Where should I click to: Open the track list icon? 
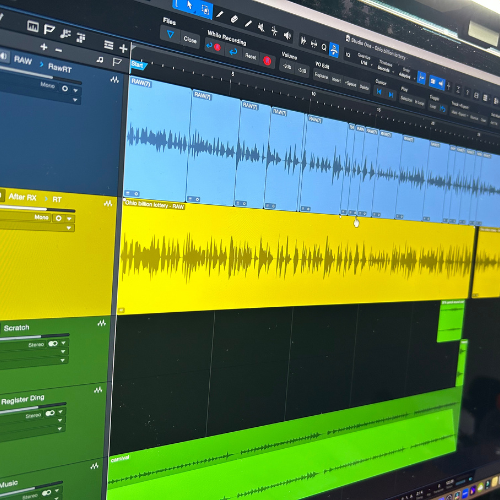108,45
